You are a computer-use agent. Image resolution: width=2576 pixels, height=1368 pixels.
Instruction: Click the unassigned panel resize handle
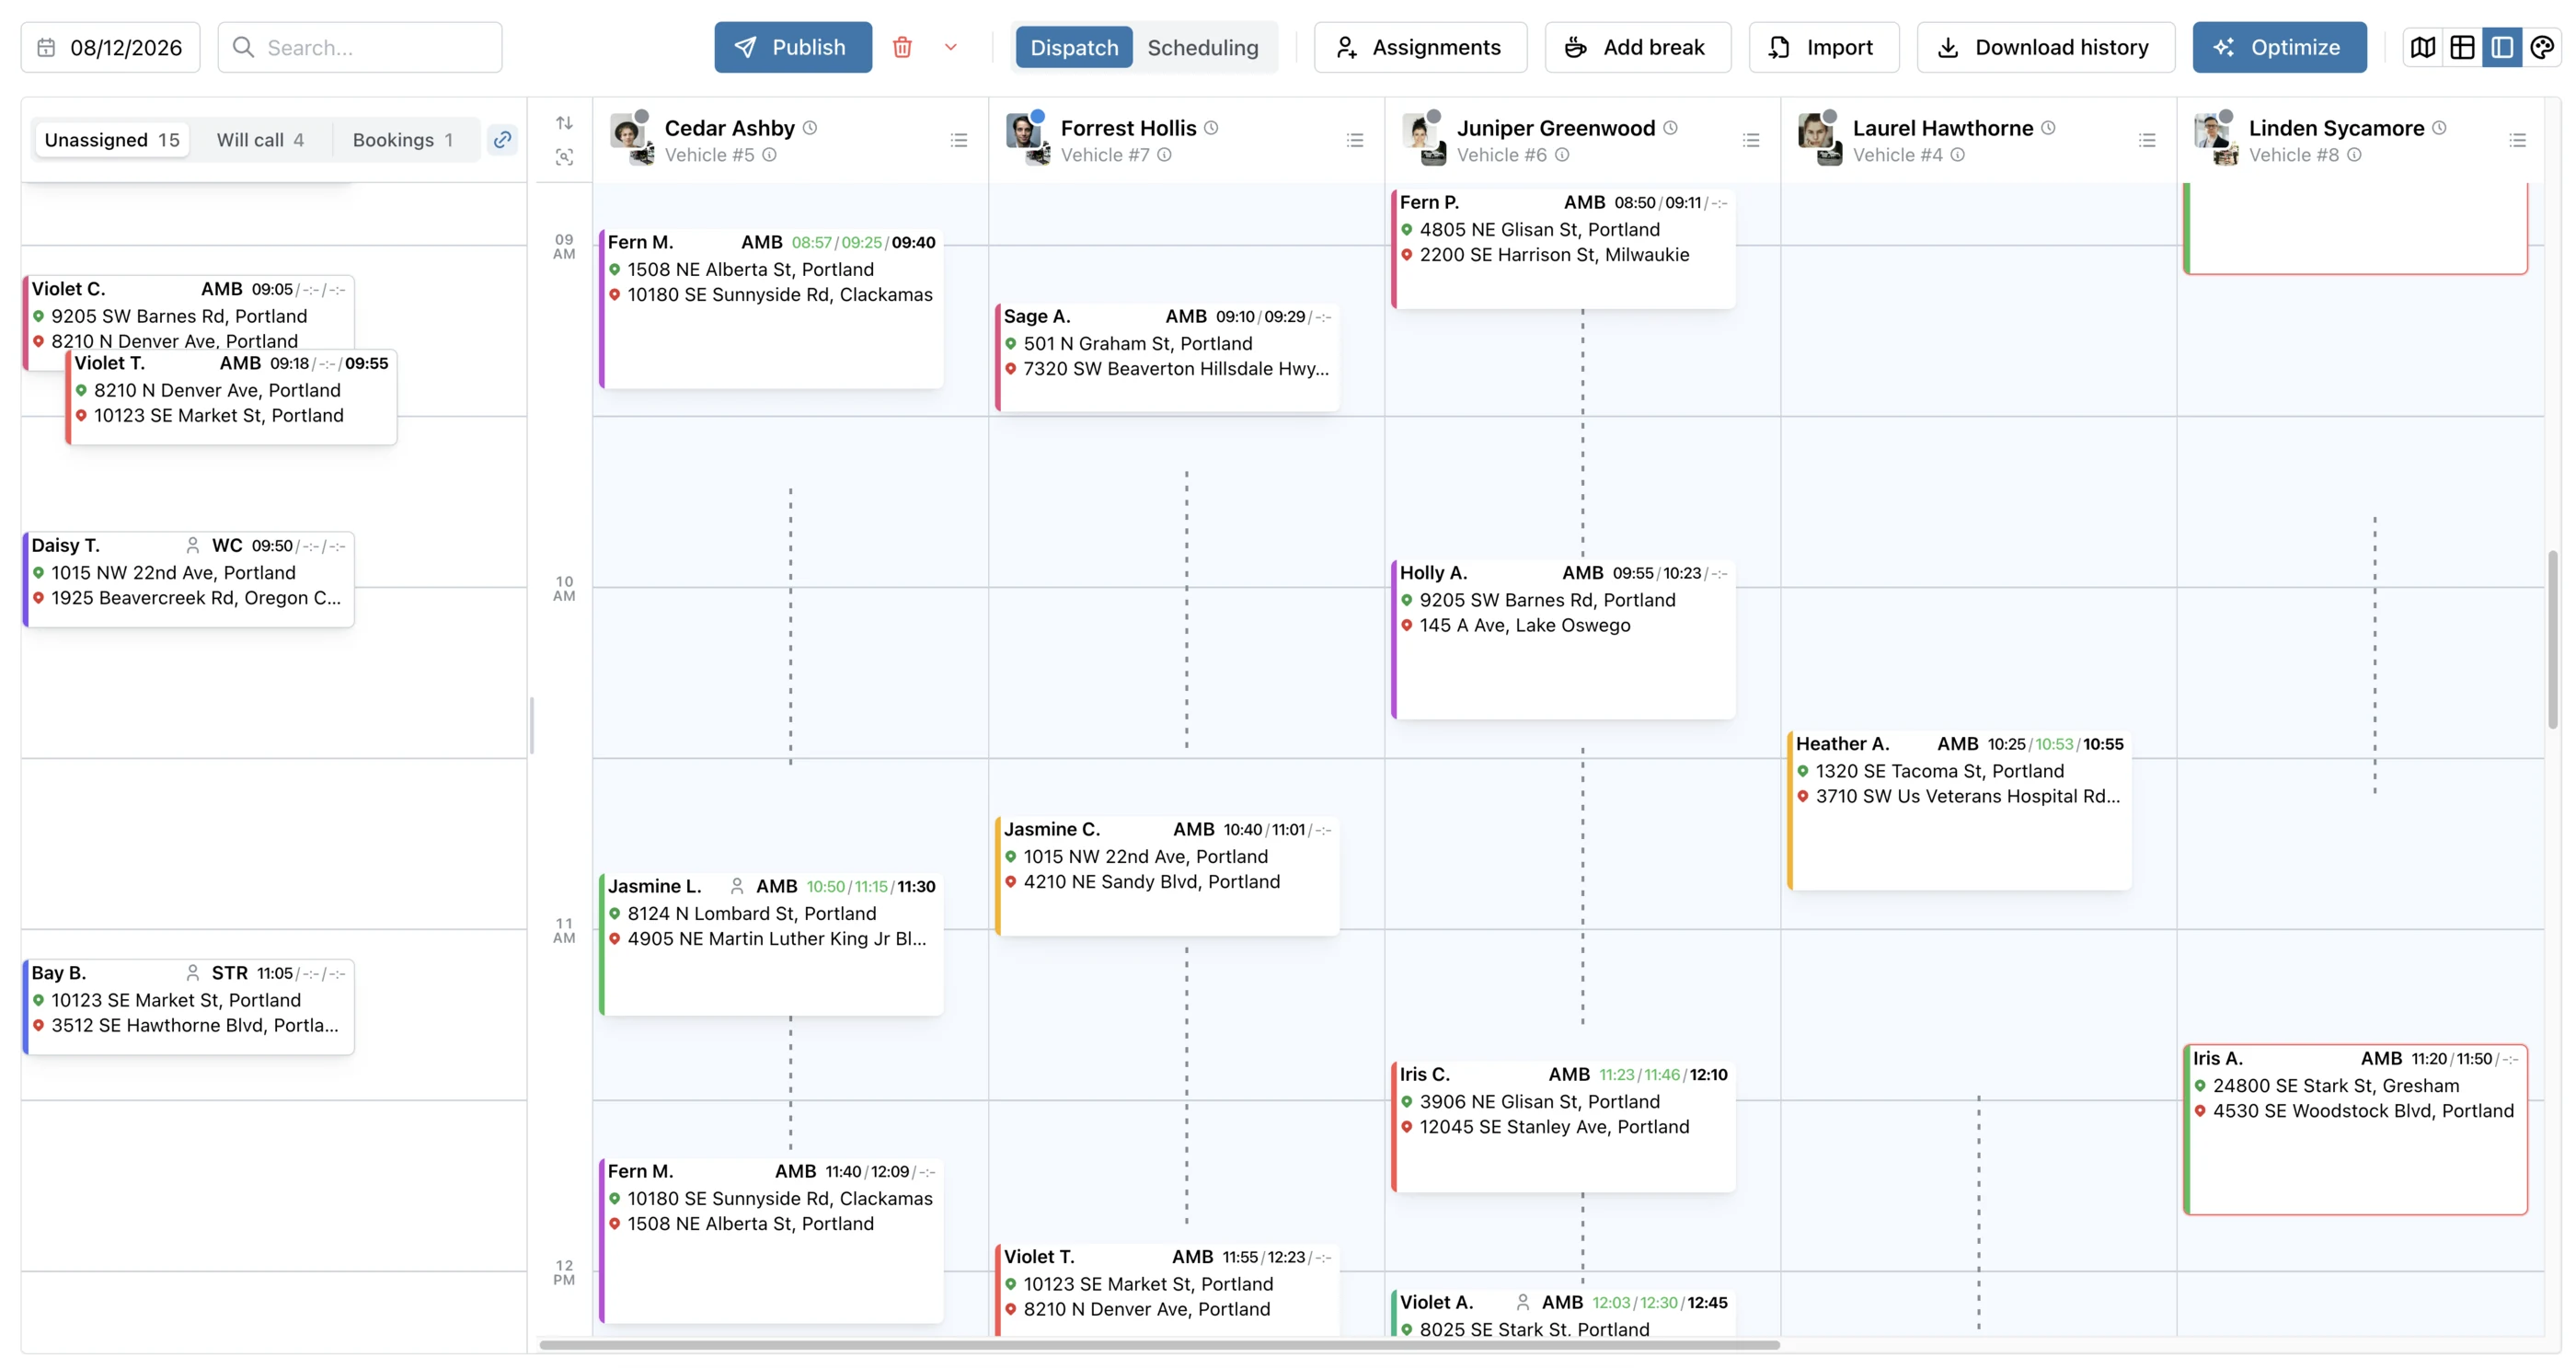531,726
